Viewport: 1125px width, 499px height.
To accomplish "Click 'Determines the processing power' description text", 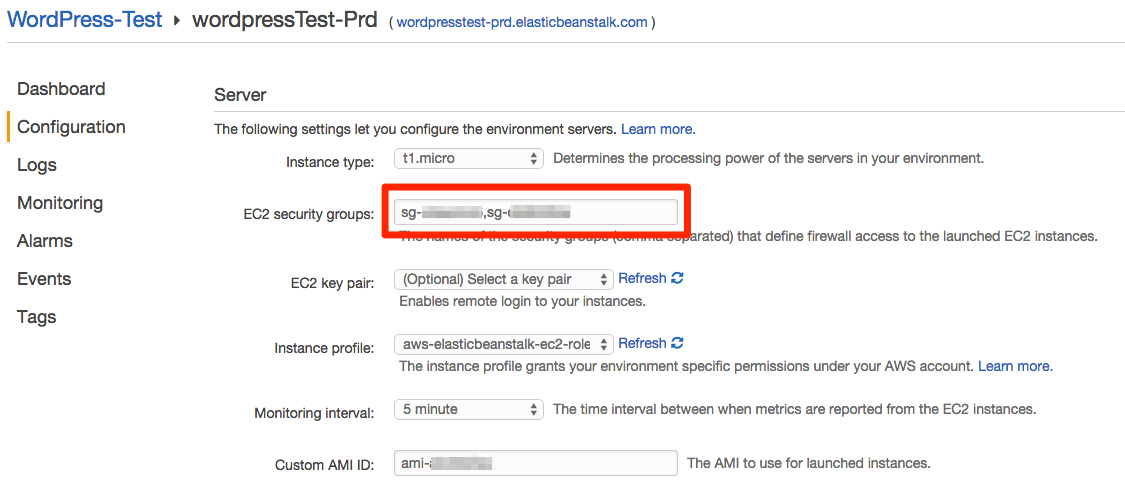I will pos(768,158).
